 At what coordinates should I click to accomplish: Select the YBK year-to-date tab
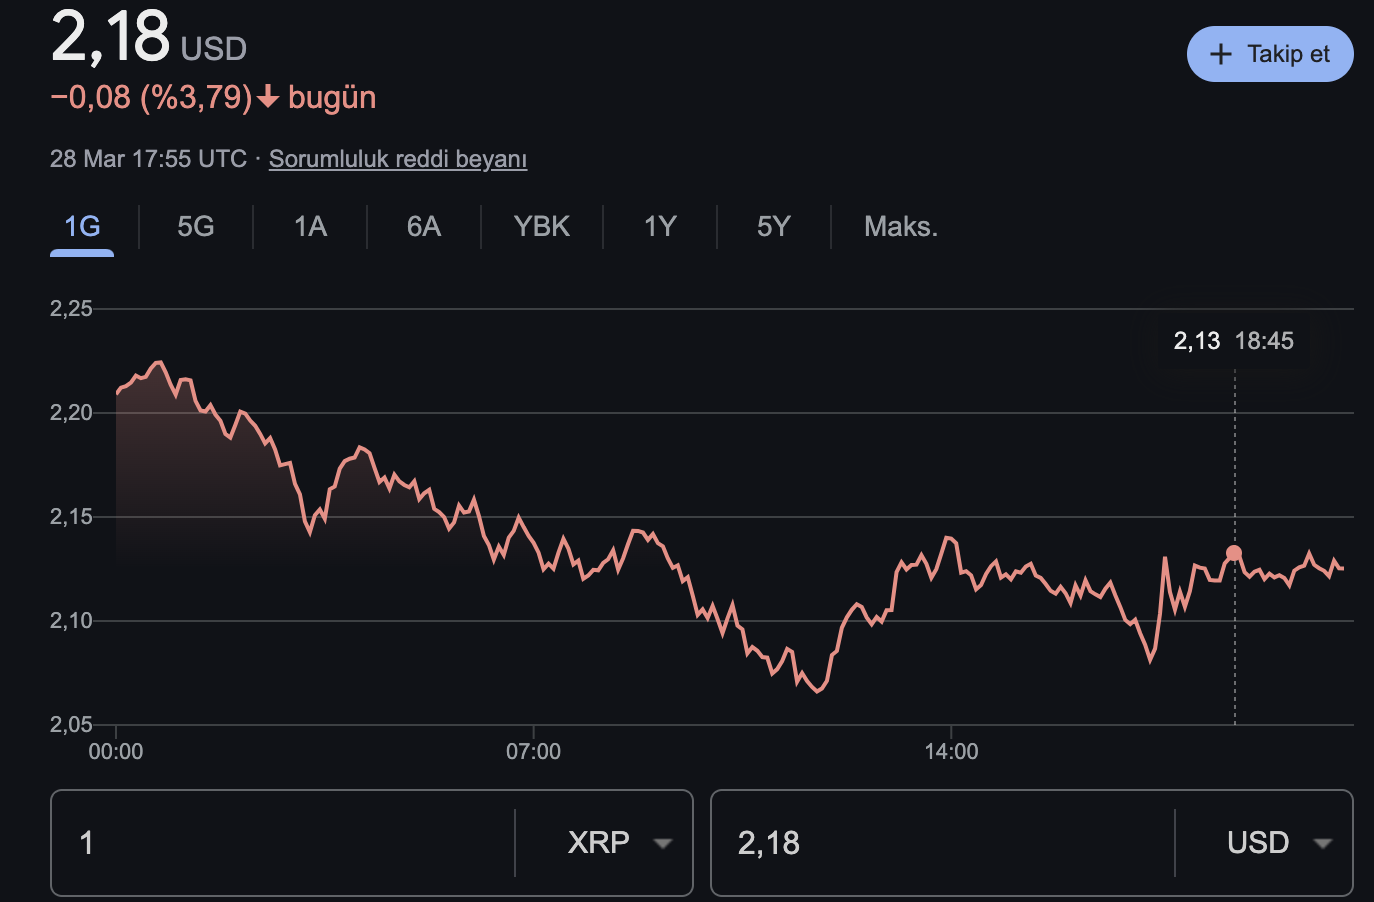pos(542,226)
